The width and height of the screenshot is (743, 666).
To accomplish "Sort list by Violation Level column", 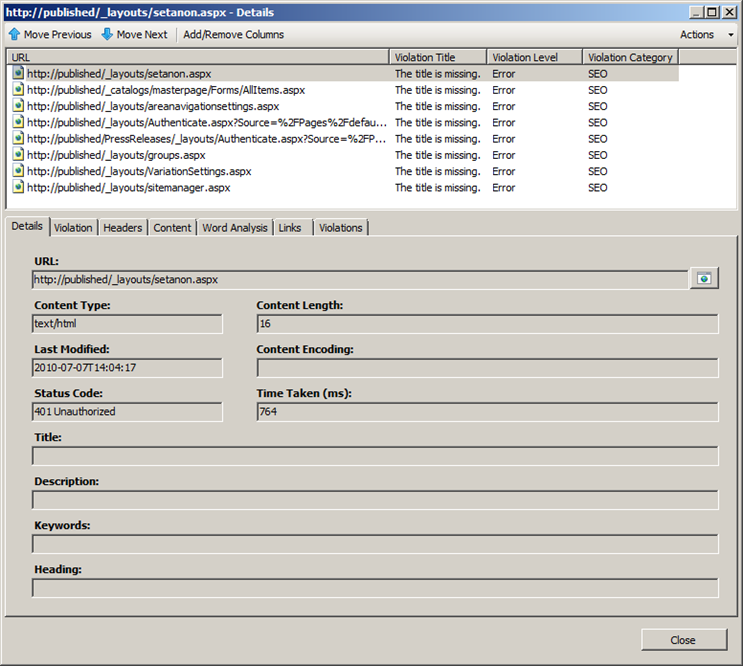I will pyautogui.click(x=534, y=57).
